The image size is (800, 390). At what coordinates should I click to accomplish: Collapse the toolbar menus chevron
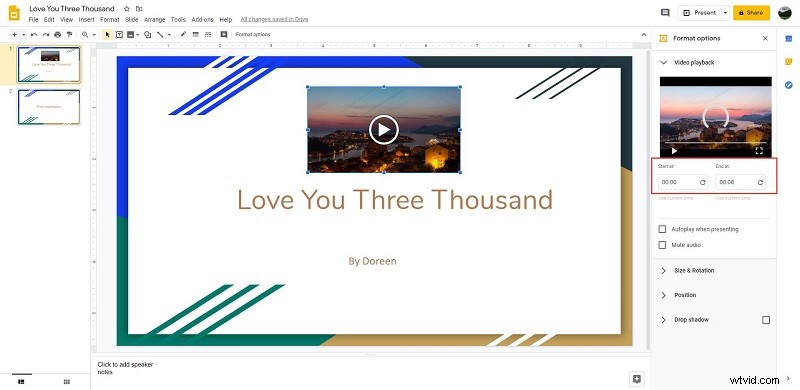click(644, 35)
